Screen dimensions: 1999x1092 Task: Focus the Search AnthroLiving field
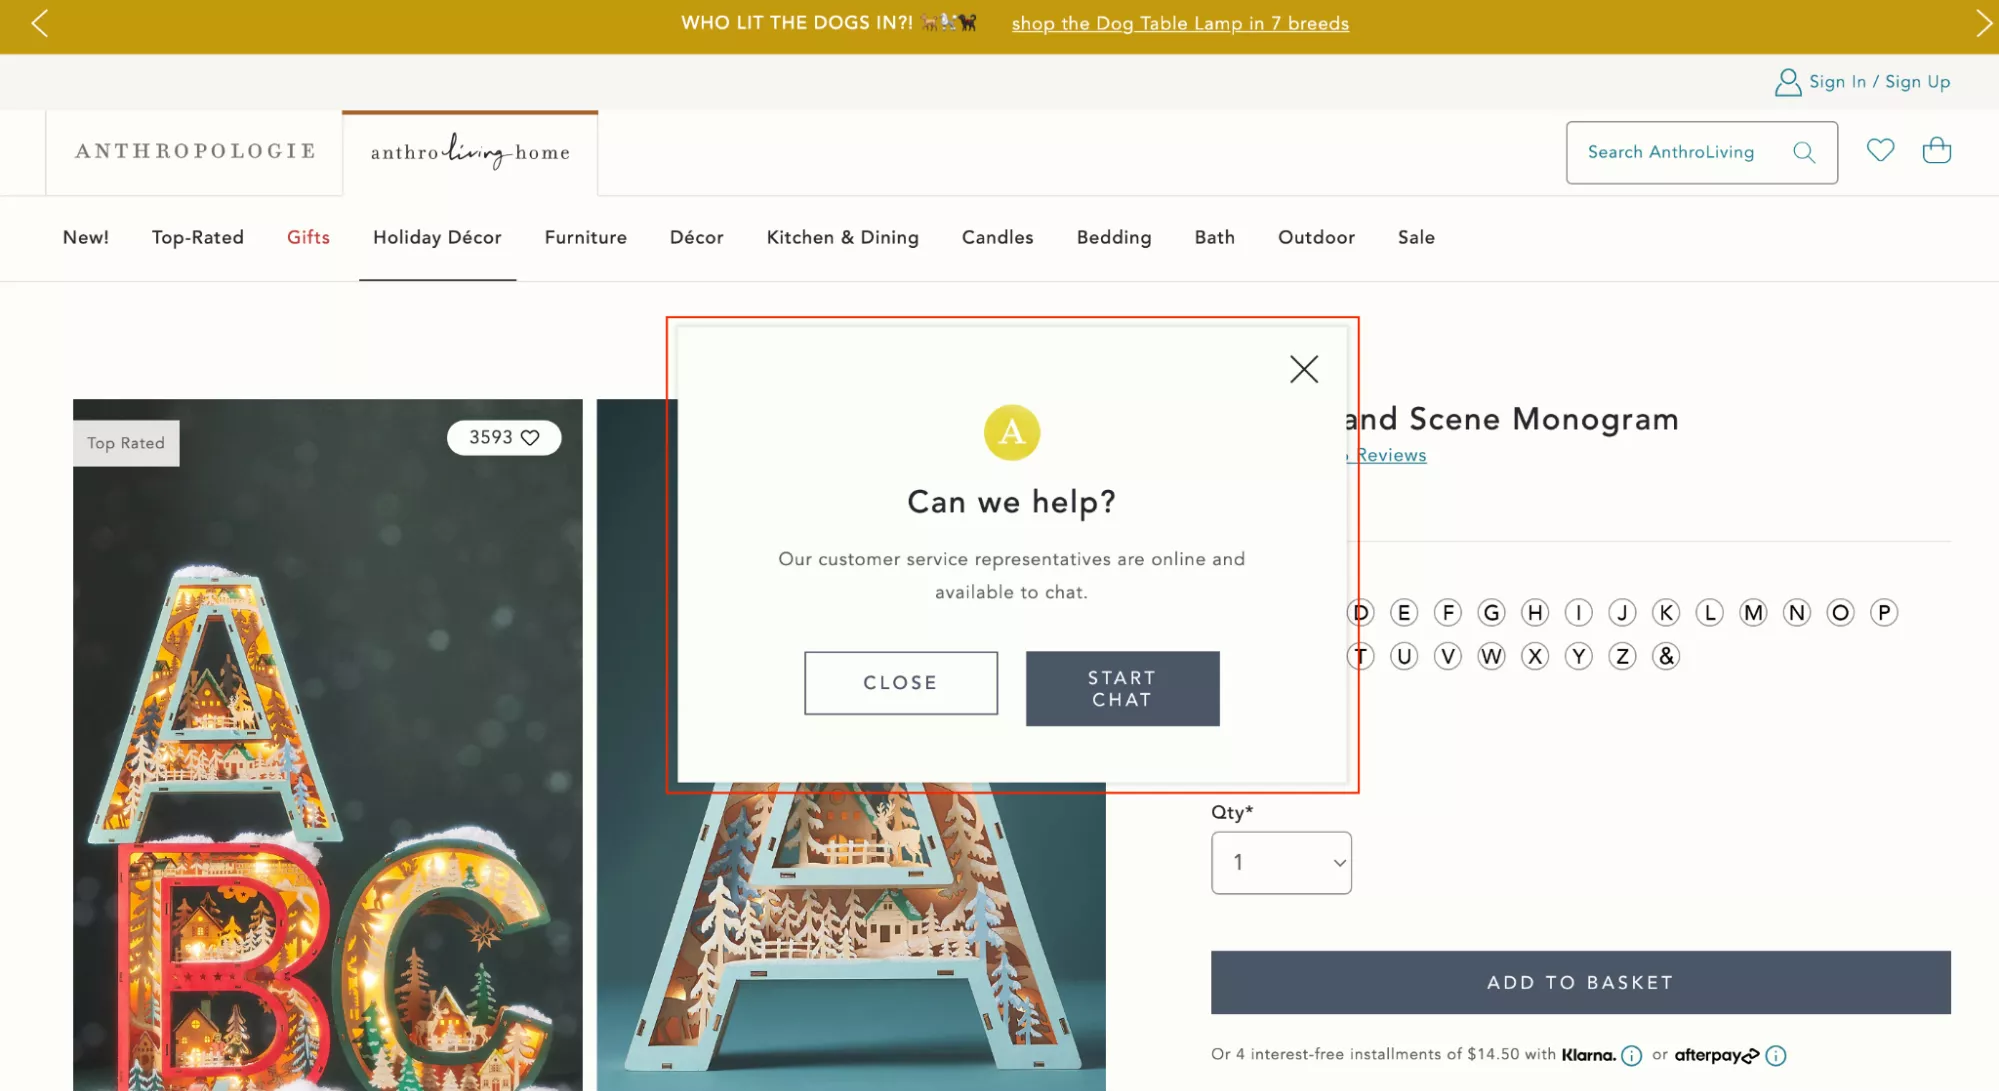(1680, 152)
